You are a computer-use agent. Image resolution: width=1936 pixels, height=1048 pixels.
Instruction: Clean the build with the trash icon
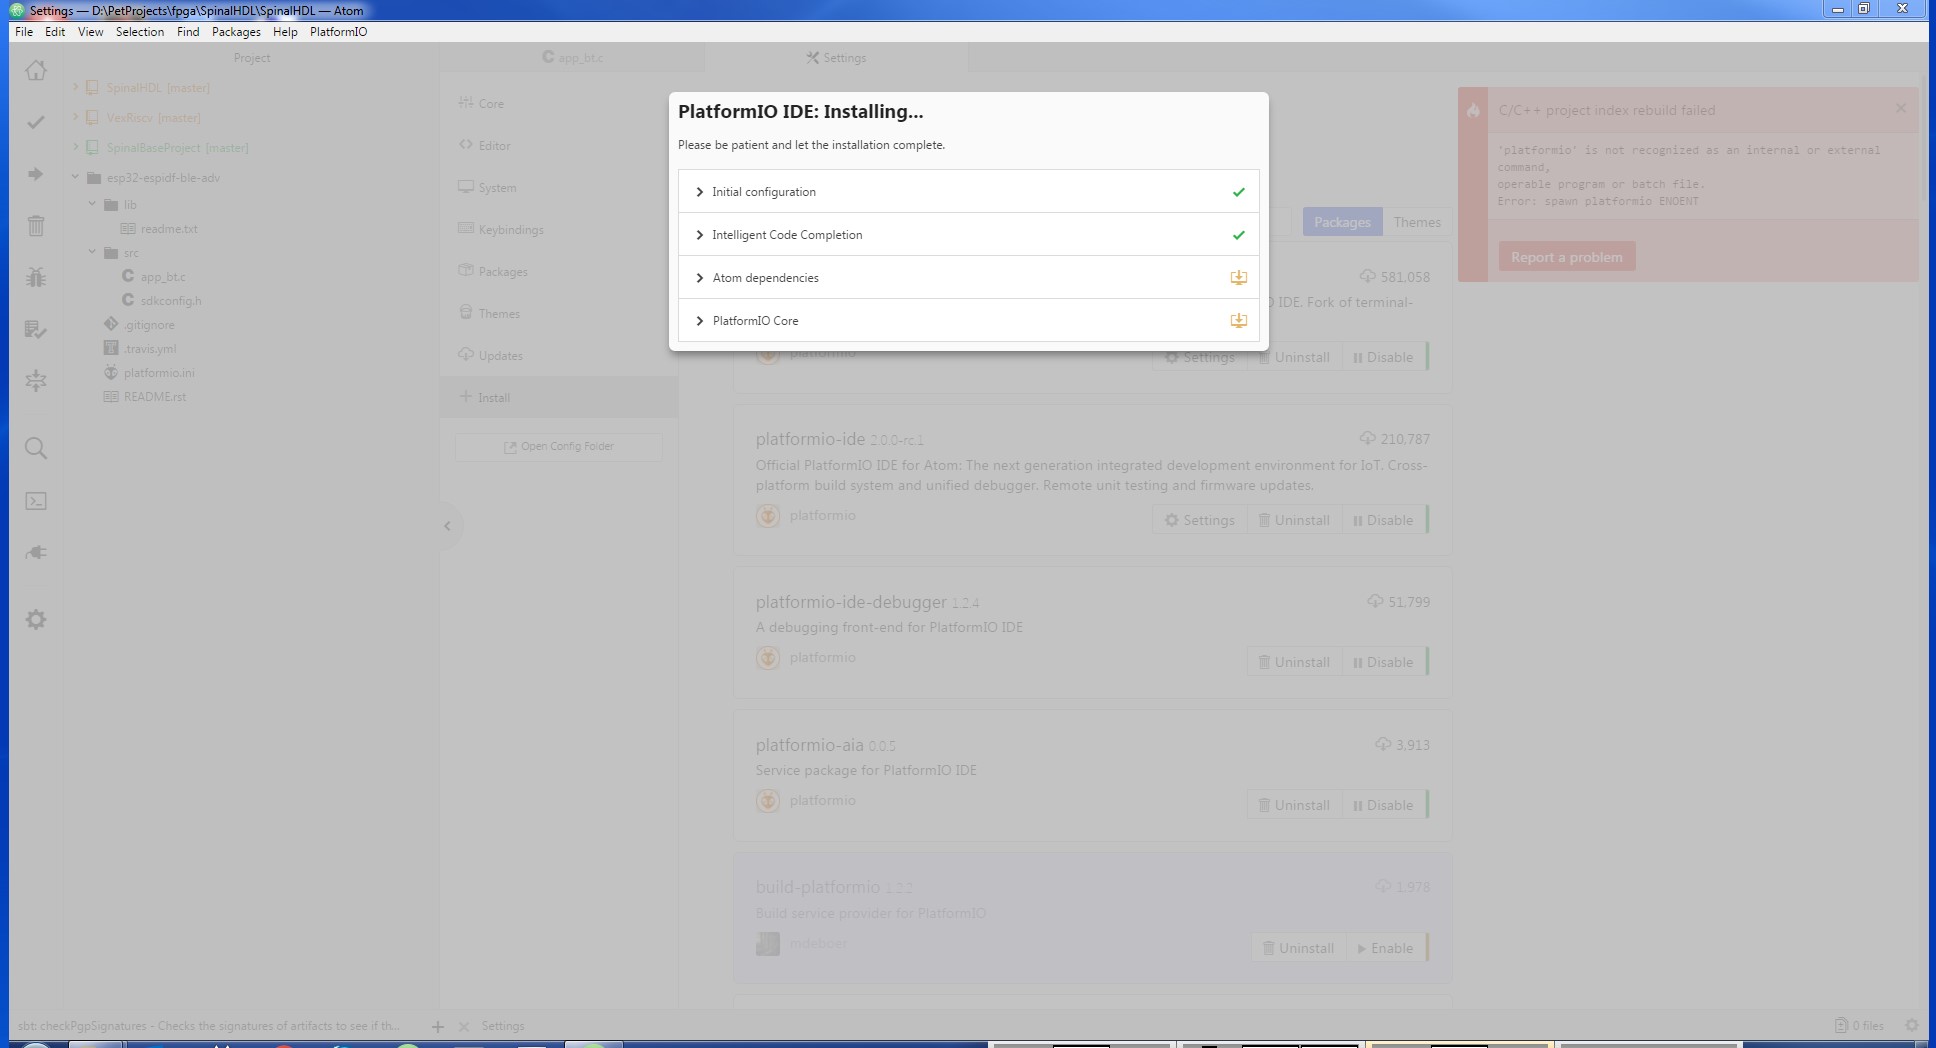pyautogui.click(x=36, y=227)
